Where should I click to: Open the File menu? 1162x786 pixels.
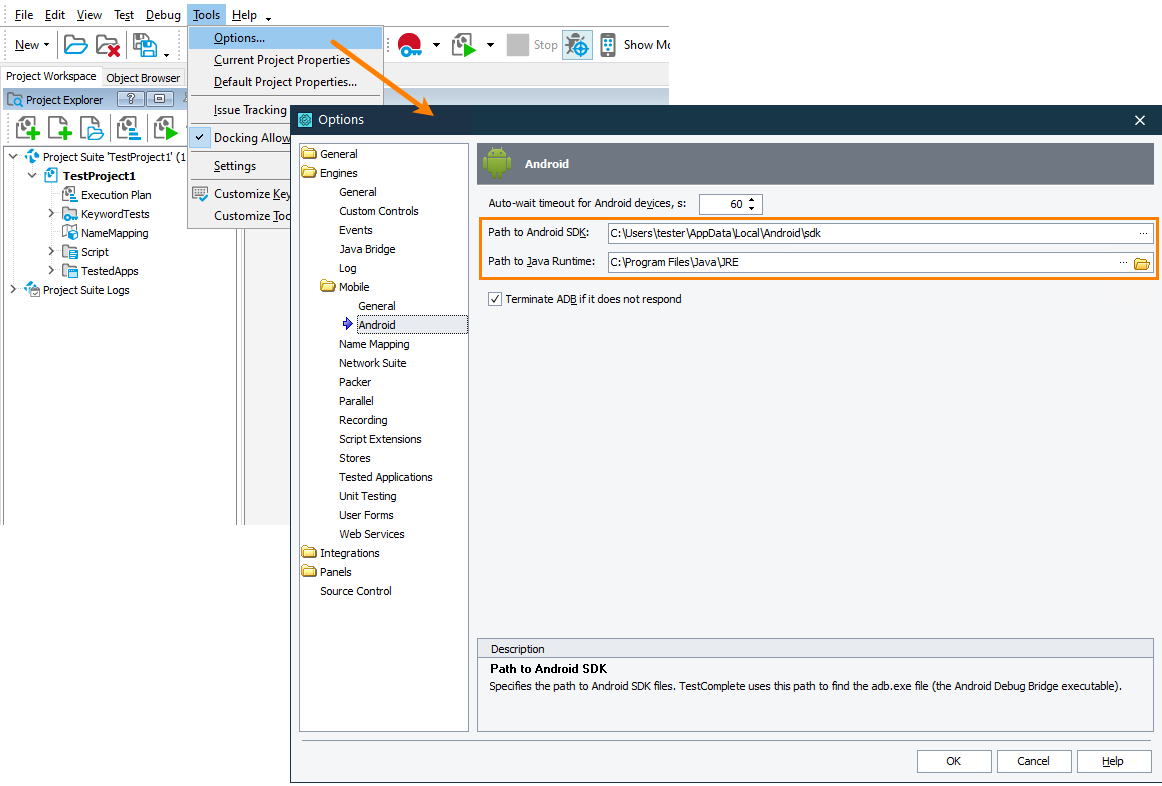pyautogui.click(x=24, y=15)
